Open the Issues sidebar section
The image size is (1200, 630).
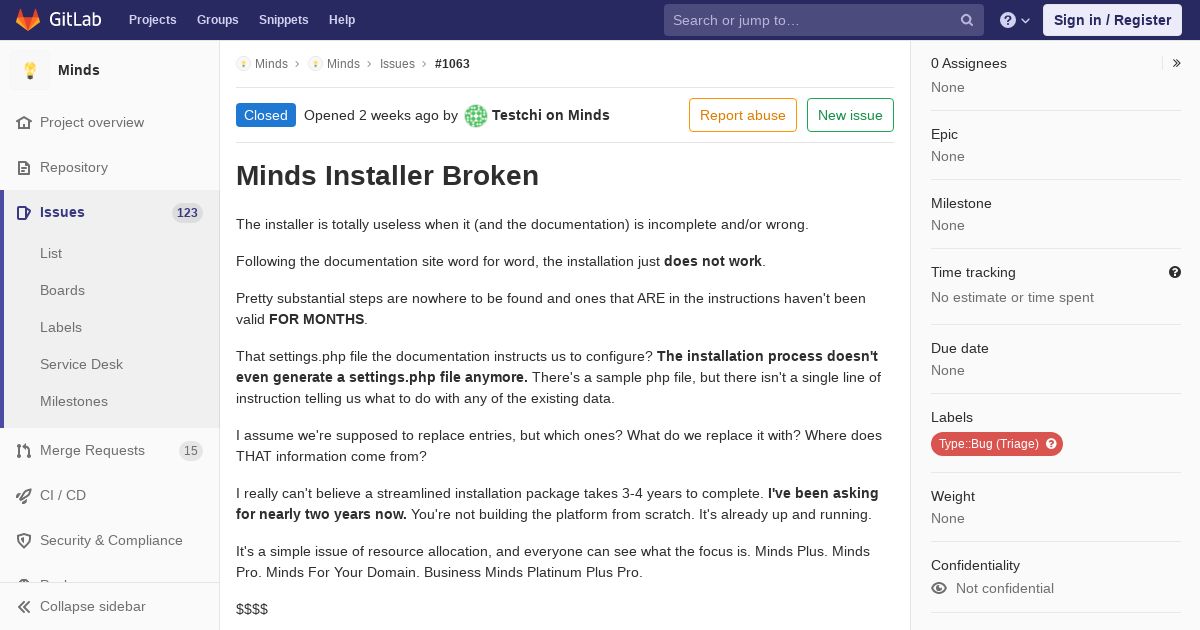click(62, 212)
